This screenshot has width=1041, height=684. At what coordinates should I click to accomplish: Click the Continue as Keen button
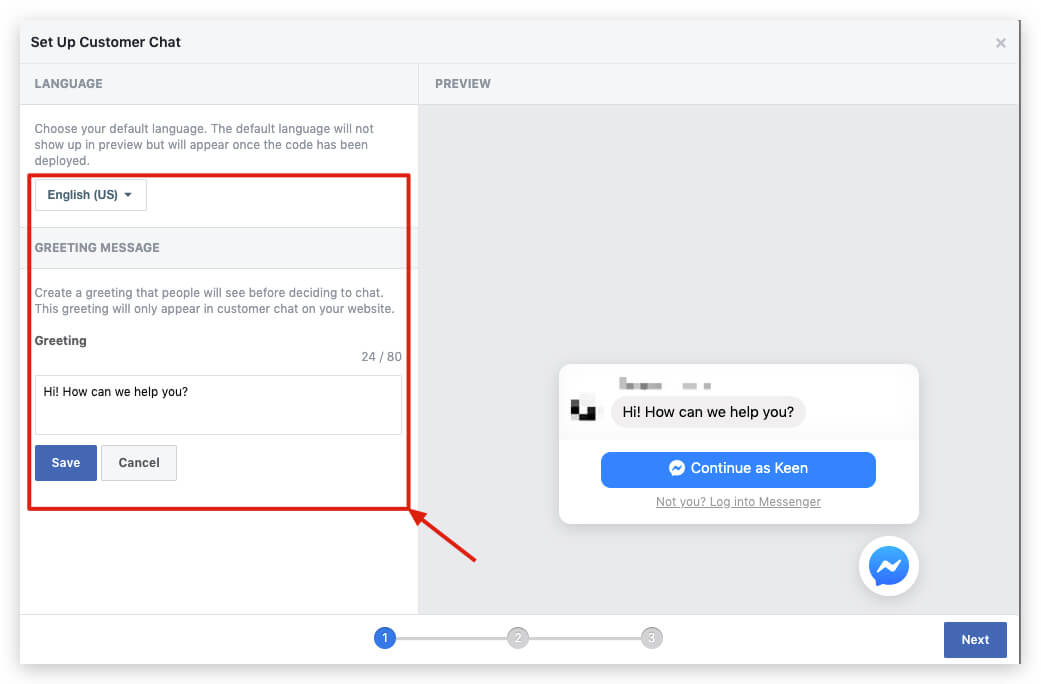pos(738,468)
